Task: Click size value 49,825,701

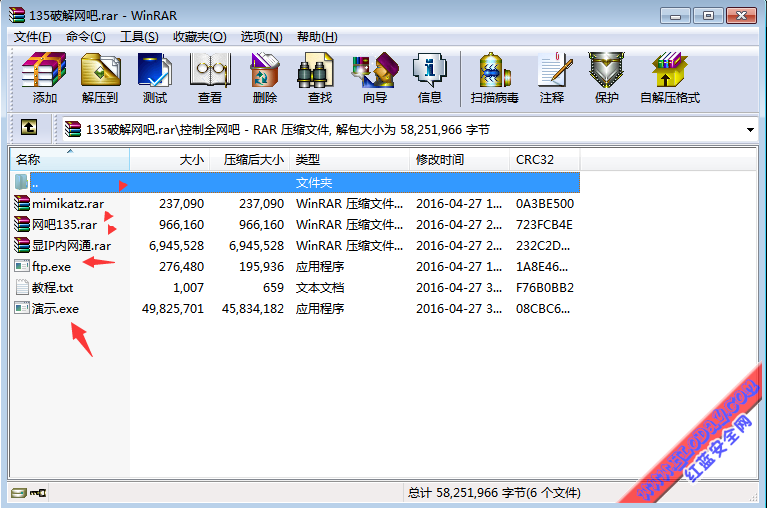Action: pyautogui.click(x=173, y=309)
